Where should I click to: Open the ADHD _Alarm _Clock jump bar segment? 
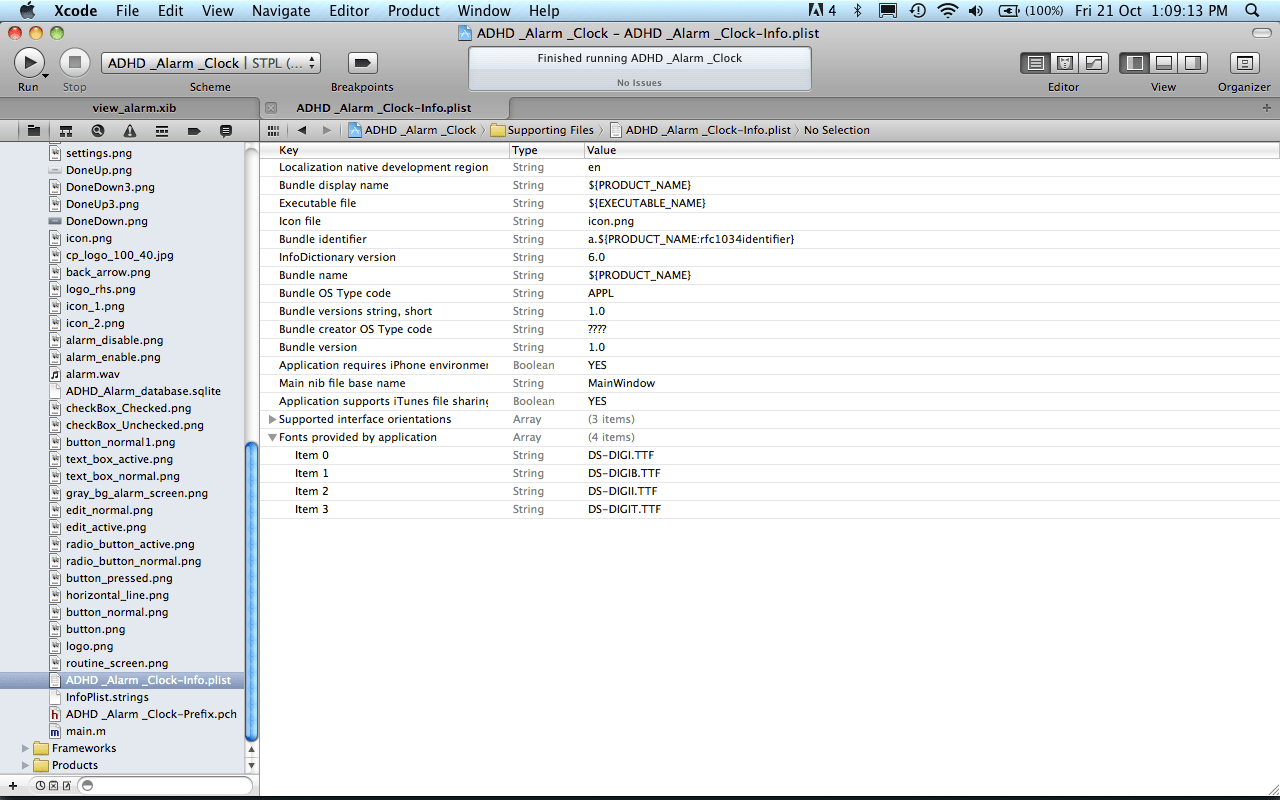pyautogui.click(x=412, y=130)
